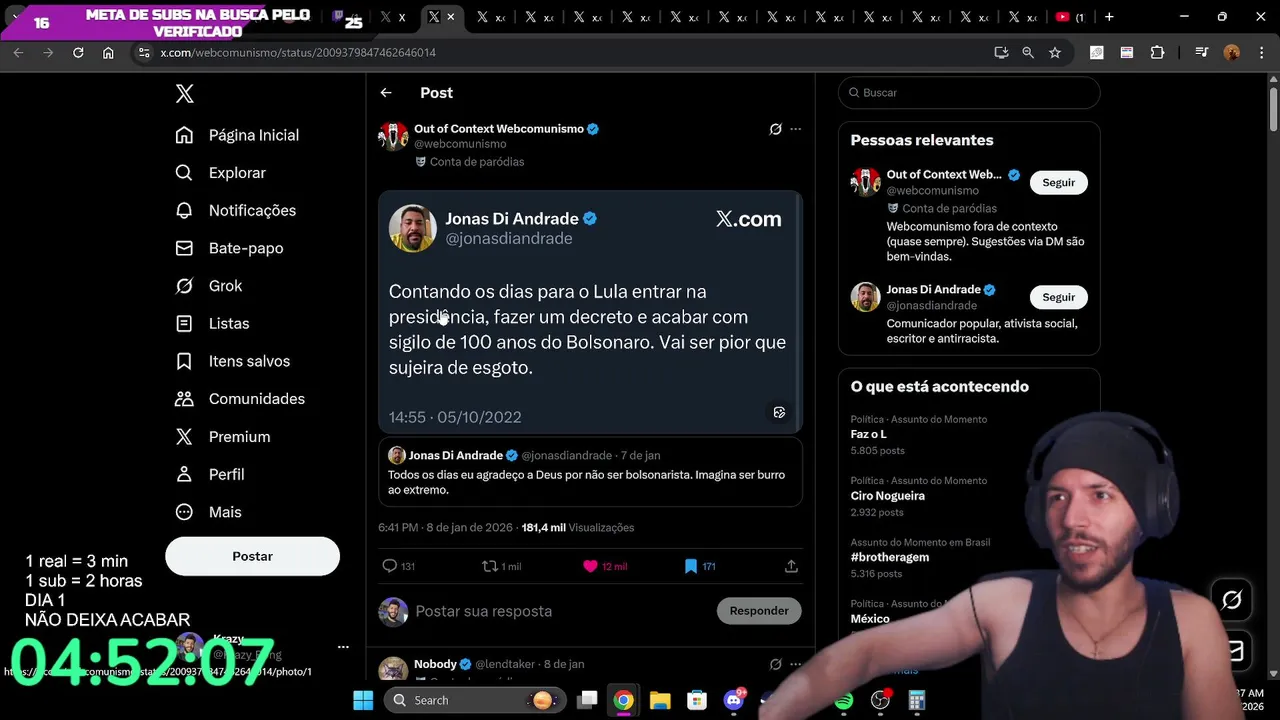Click the image edit icon on photo

click(779, 412)
